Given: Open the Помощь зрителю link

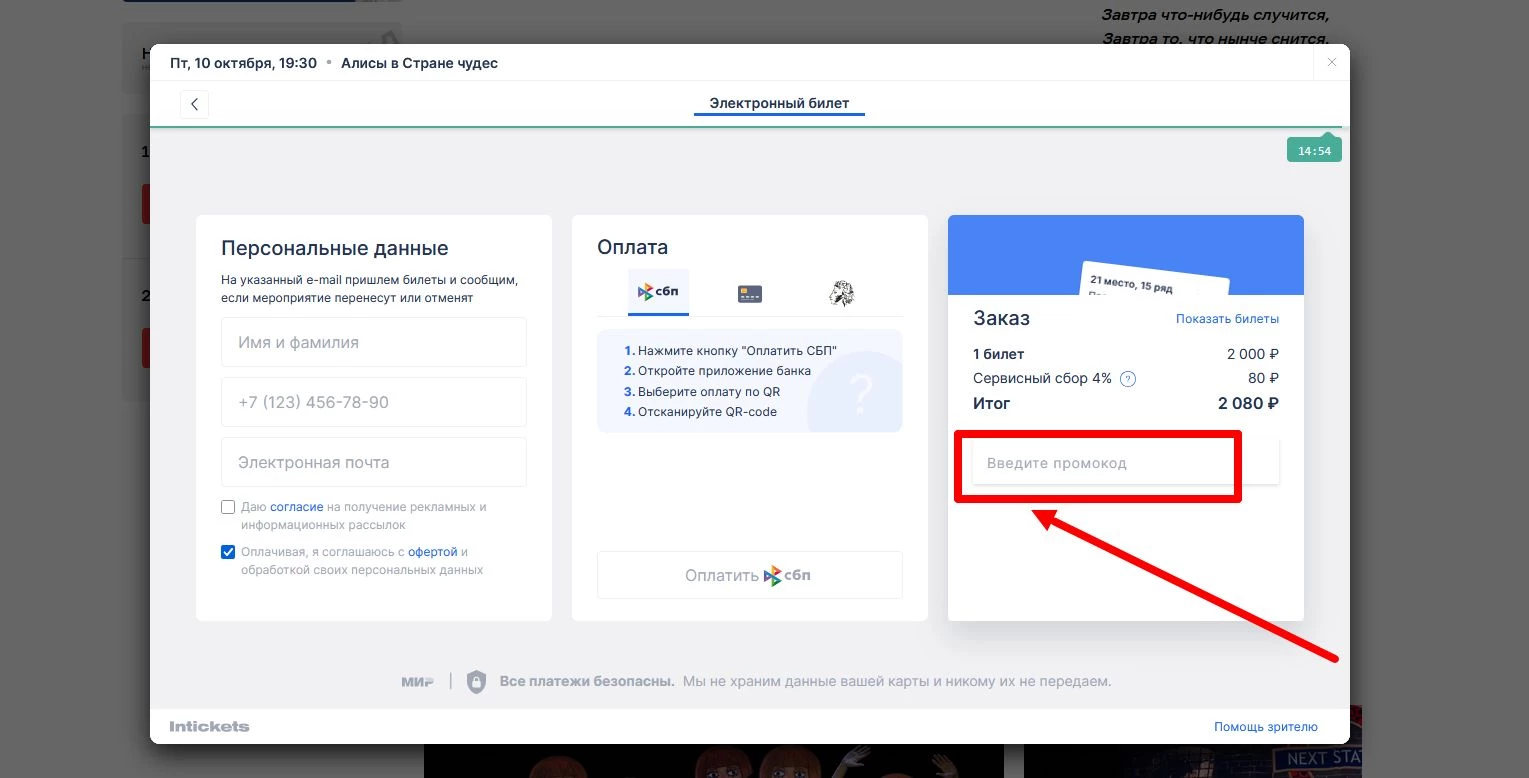Looking at the screenshot, I should (1265, 727).
